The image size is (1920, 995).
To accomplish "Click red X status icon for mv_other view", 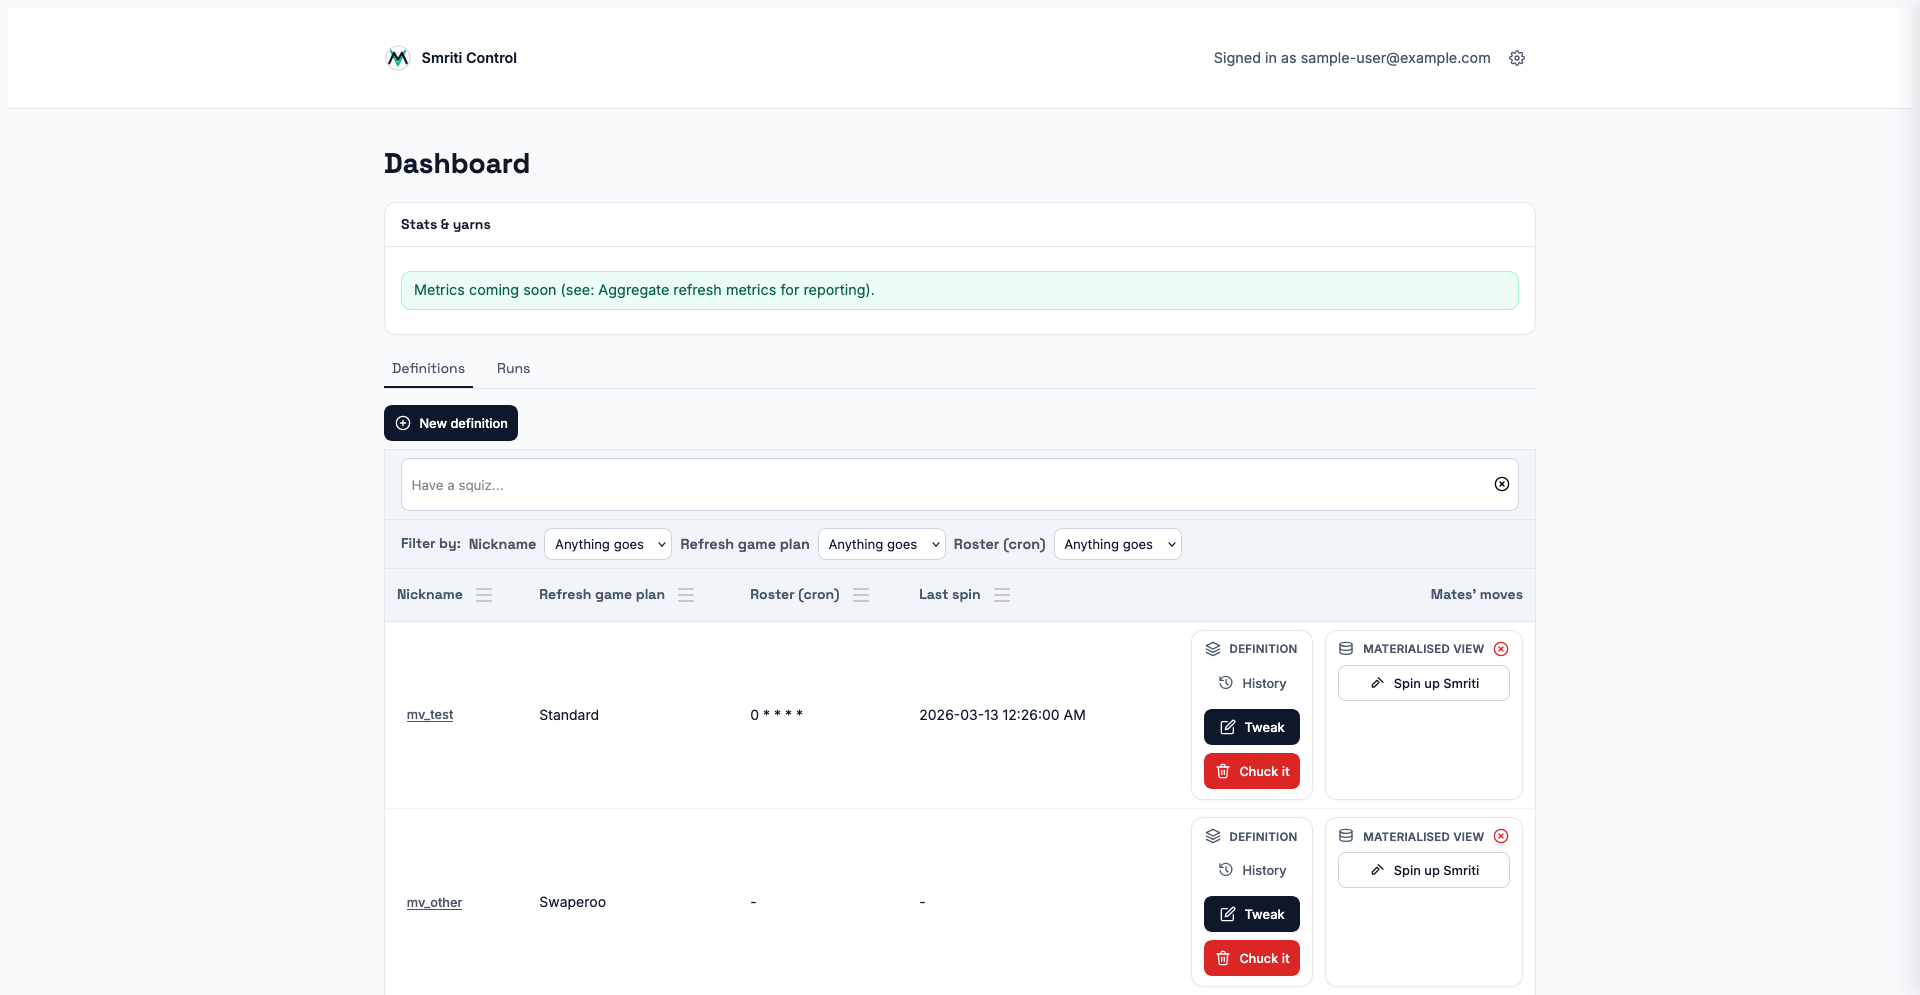I will (1501, 837).
